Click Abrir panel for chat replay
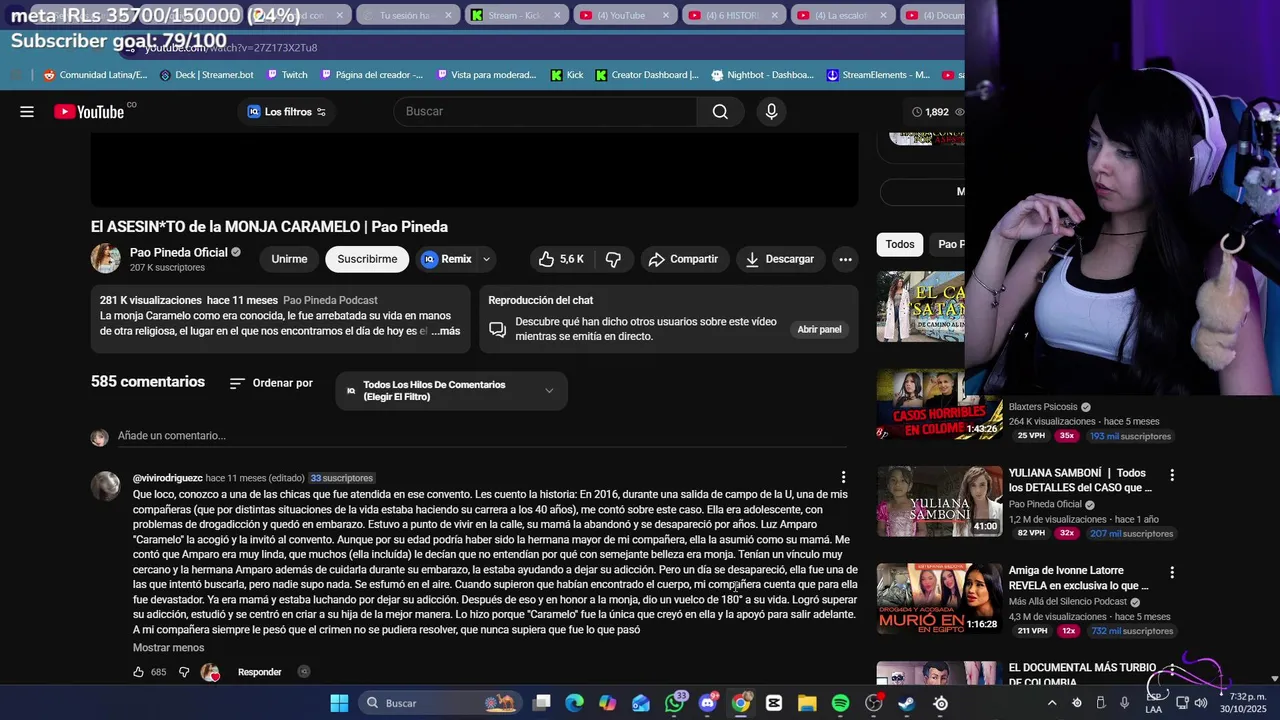 click(x=819, y=329)
